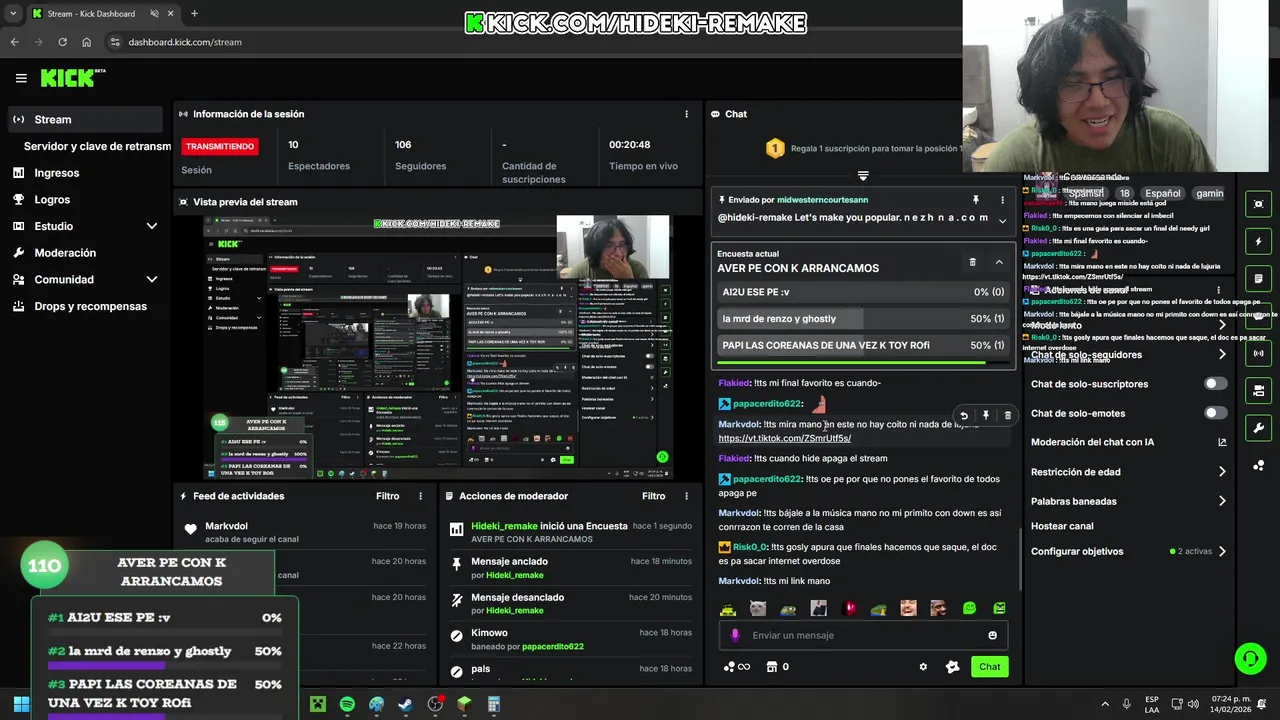Click the Enviar un mensaje input field

tap(863, 635)
